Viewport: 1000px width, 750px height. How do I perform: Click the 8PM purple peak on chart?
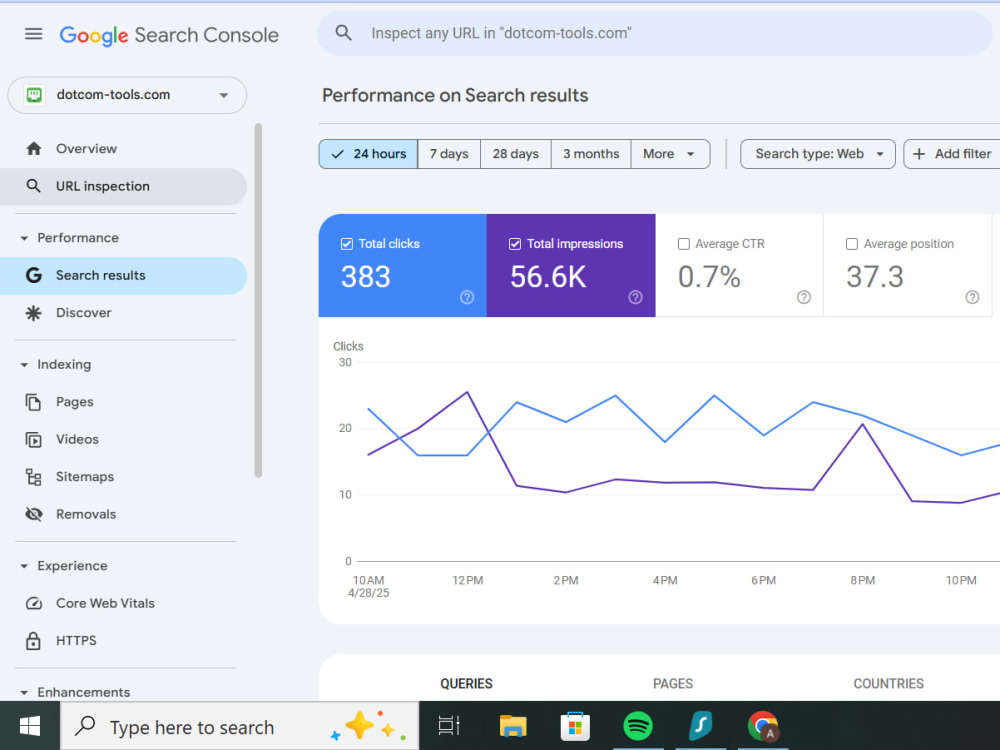pyautogui.click(x=863, y=424)
